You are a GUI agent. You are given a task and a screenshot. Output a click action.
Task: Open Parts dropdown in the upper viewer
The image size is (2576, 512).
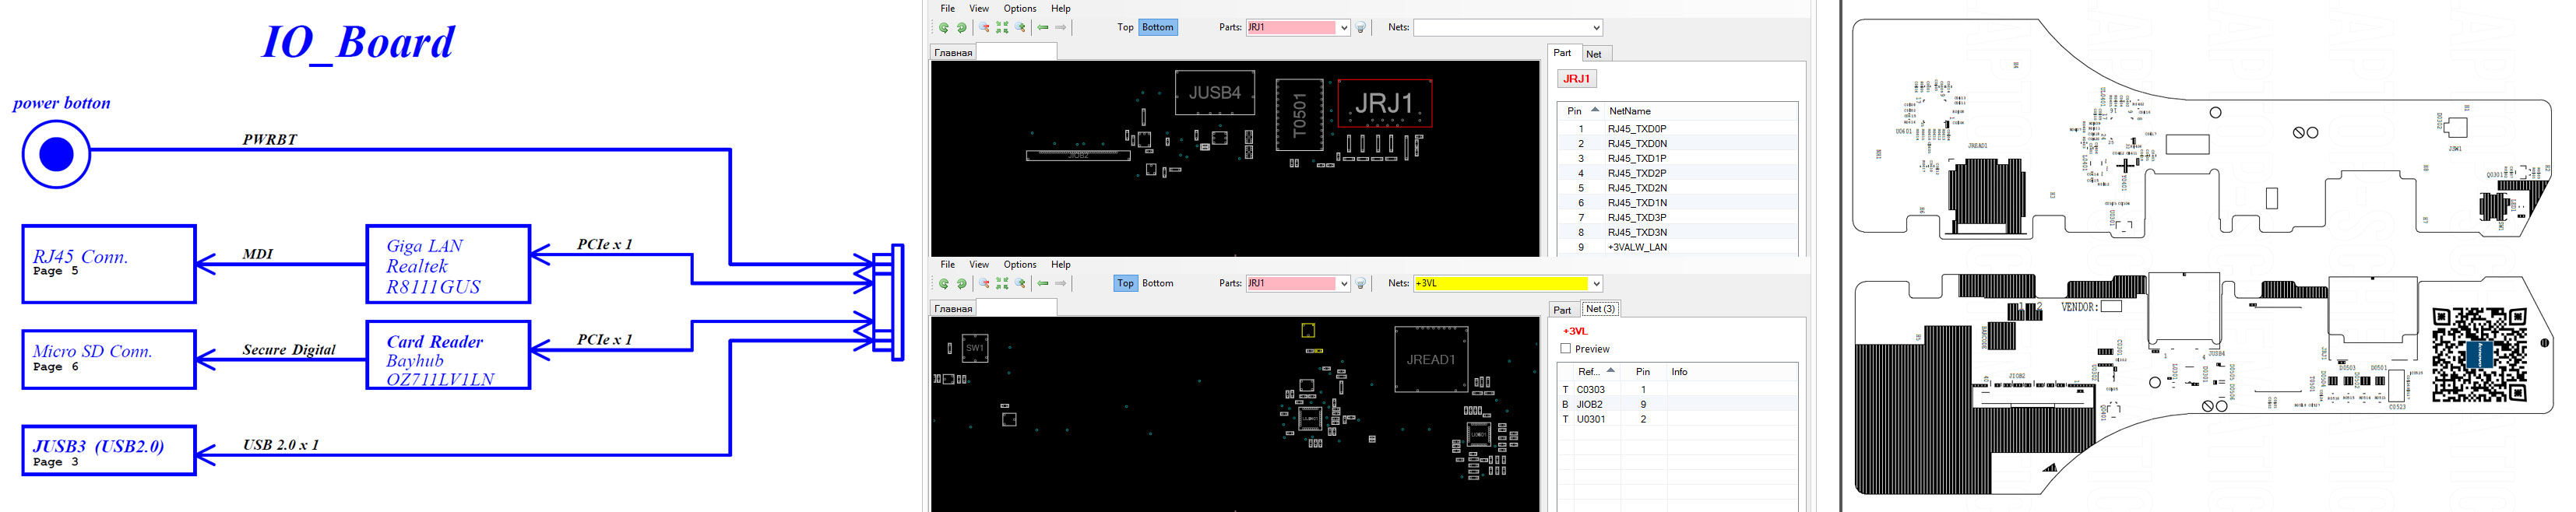(1344, 28)
